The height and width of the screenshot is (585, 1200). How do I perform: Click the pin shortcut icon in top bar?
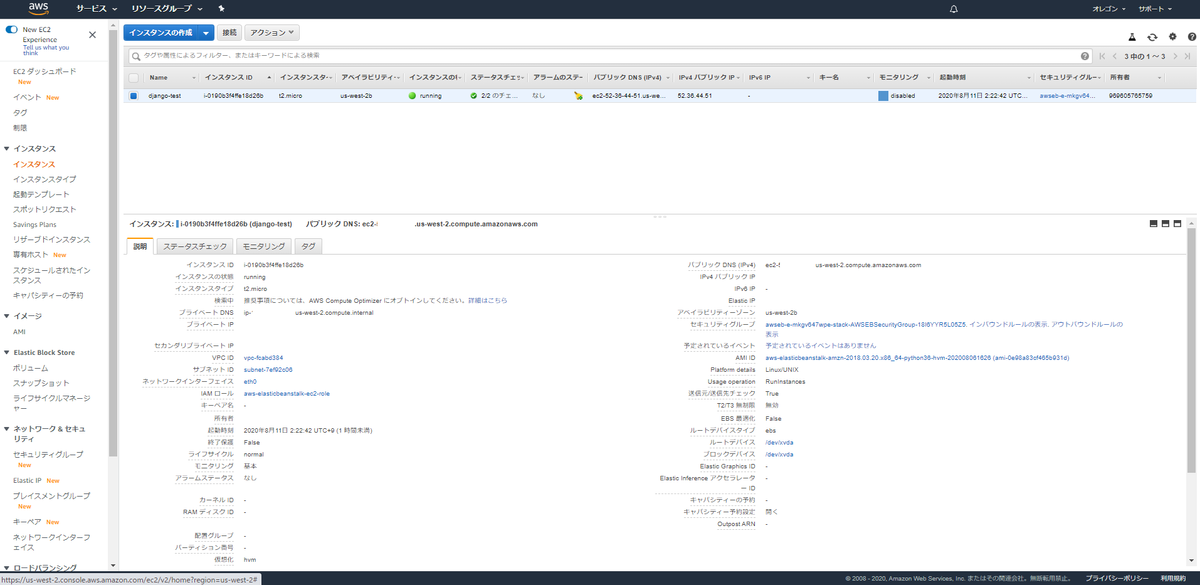pos(220,8)
